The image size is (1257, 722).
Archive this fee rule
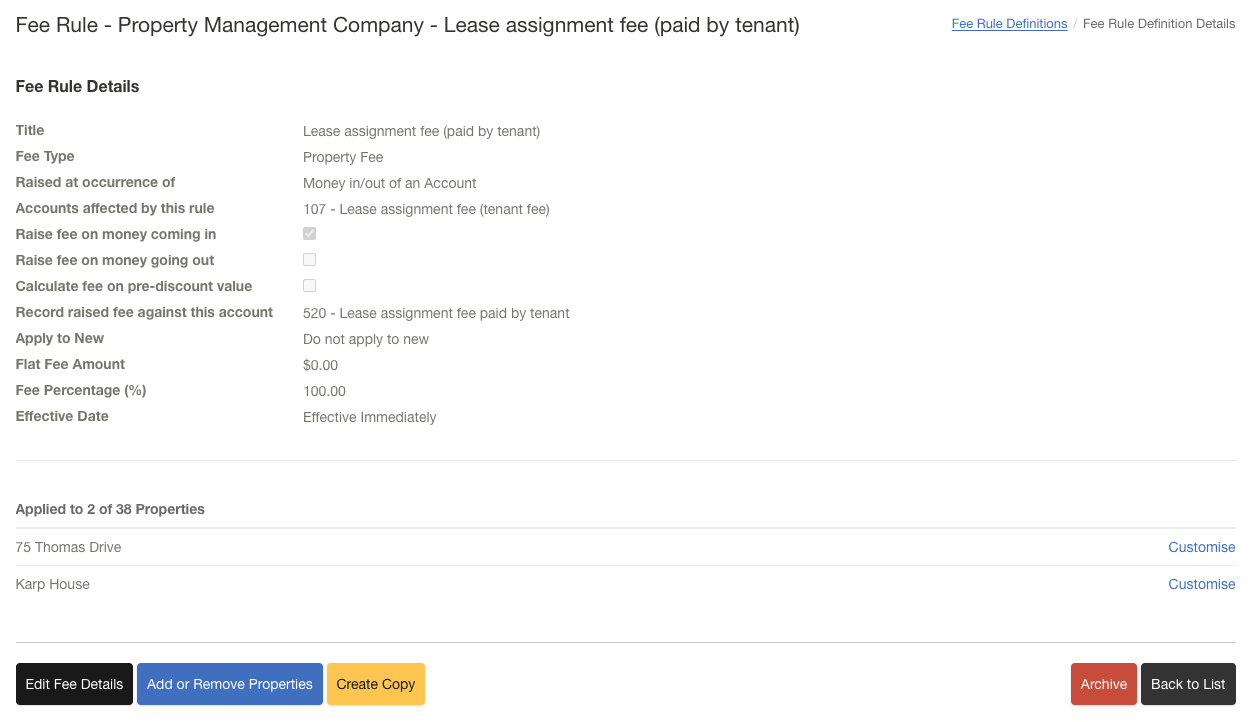click(1103, 684)
